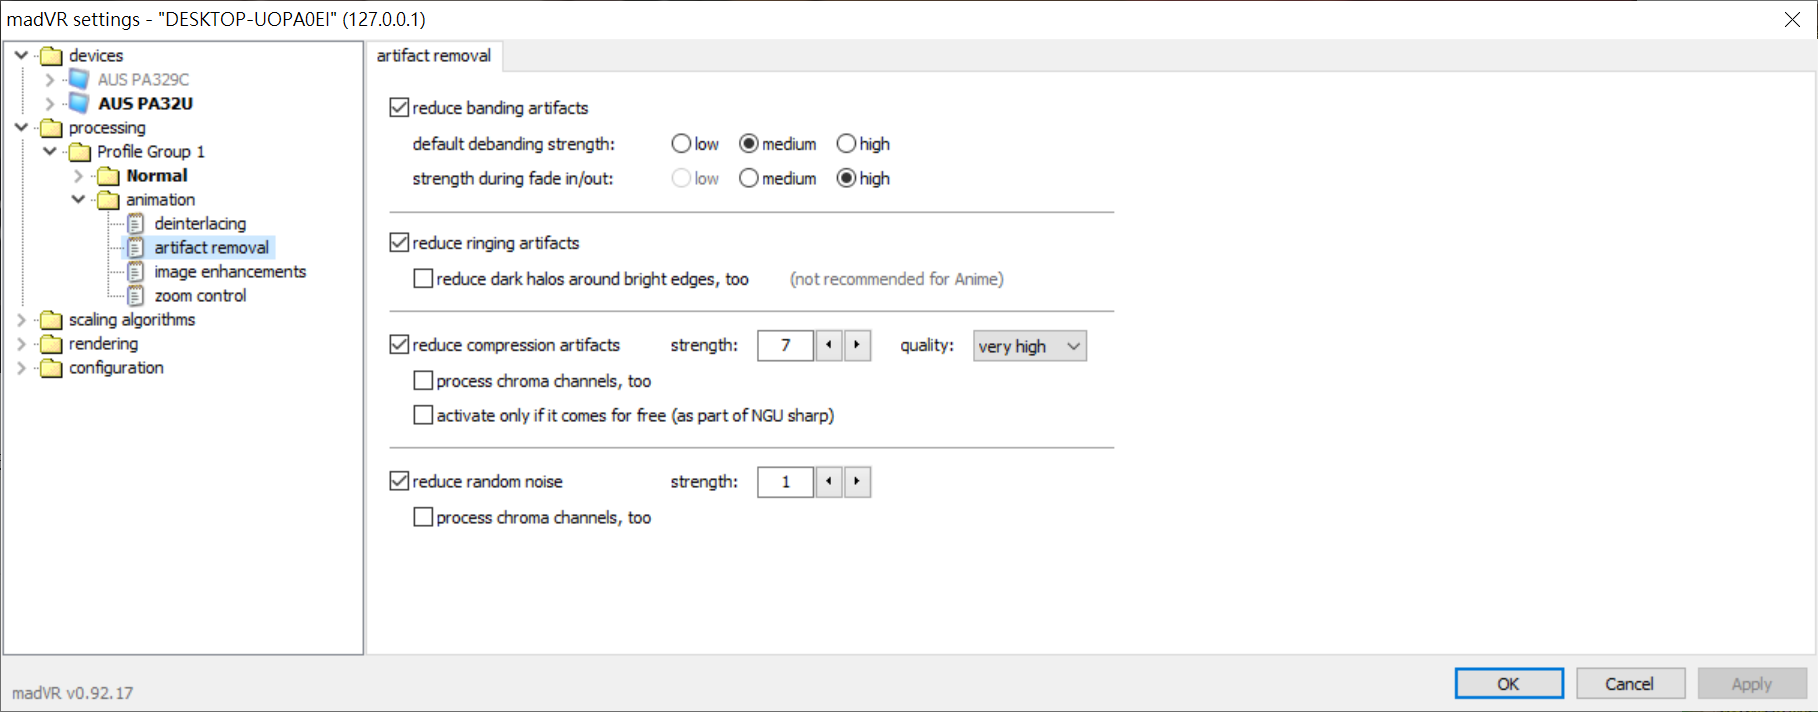1818x712 pixels.
Task: Click the scaling algorithms folder icon
Action: [51, 320]
